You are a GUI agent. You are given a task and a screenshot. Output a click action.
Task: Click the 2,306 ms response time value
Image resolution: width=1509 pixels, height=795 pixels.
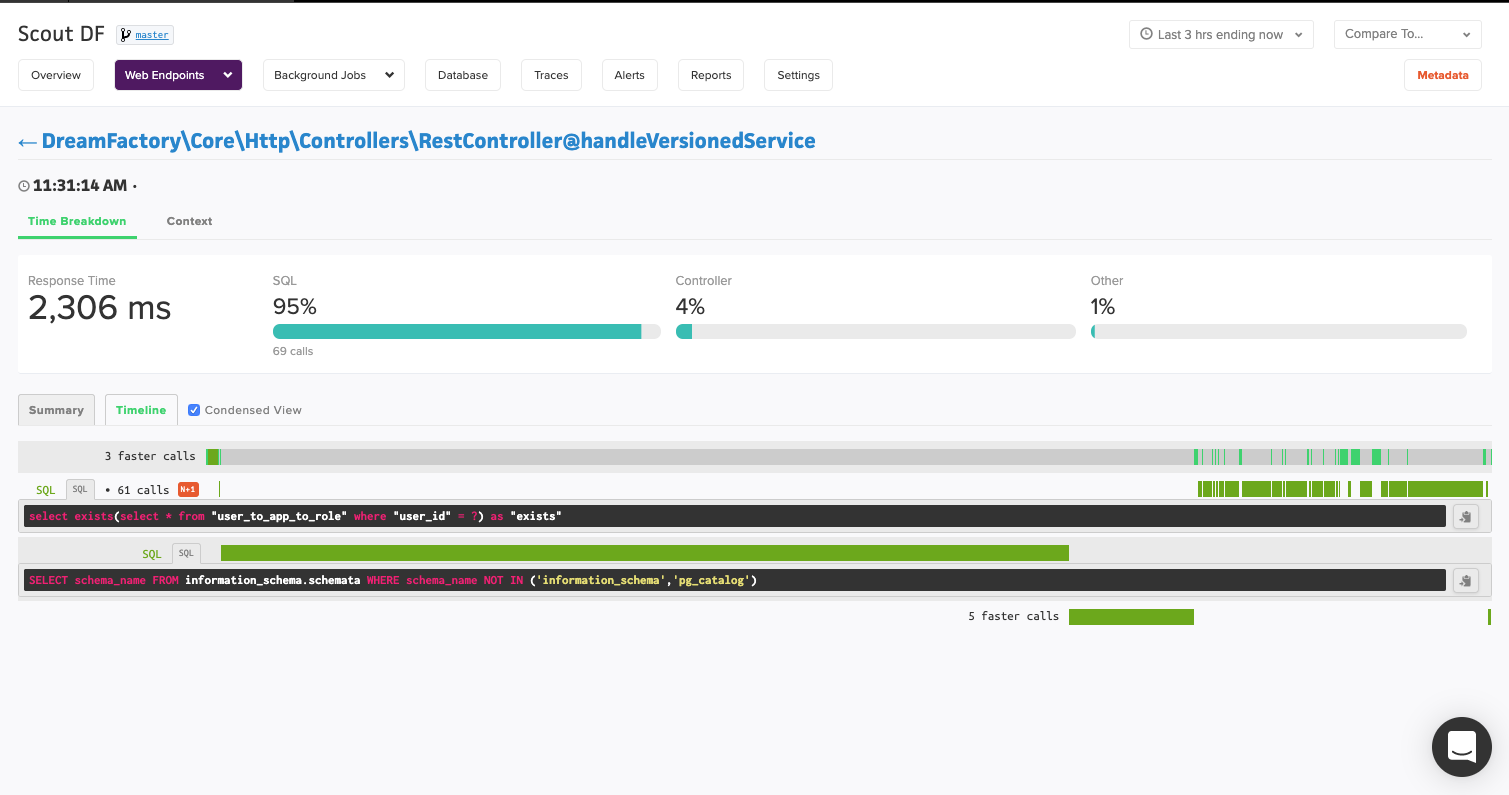[99, 308]
